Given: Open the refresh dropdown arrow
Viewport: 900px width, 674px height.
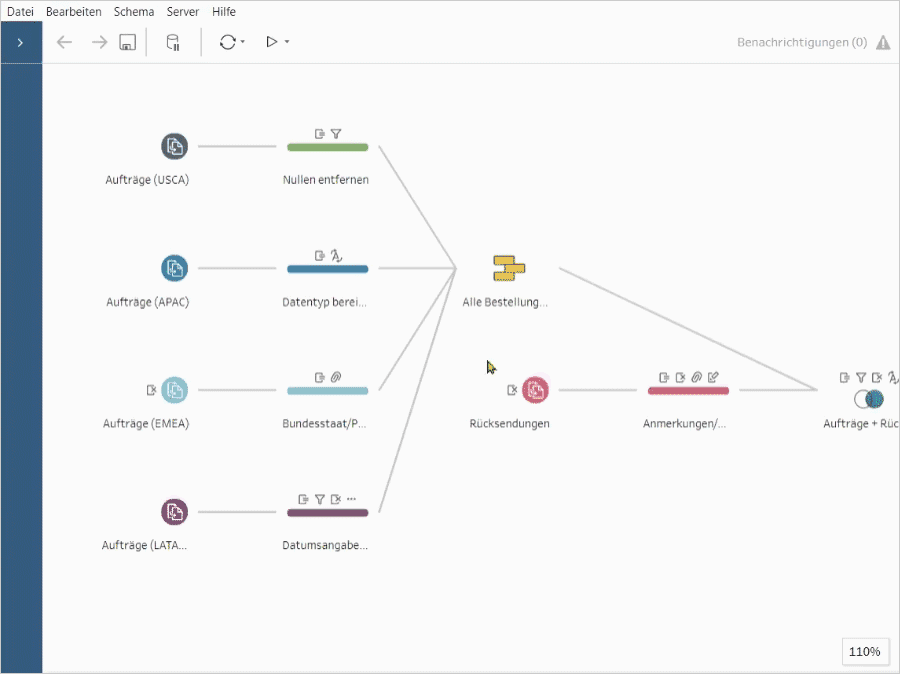Looking at the screenshot, I should [243, 42].
